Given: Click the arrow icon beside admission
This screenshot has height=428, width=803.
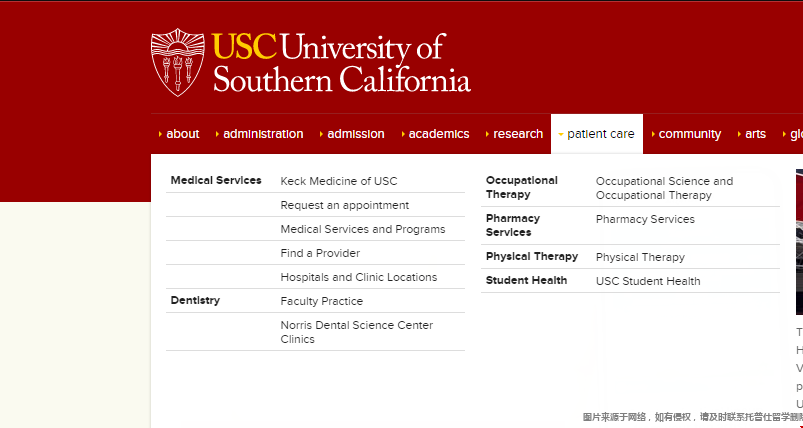Looking at the screenshot, I should tap(321, 134).
